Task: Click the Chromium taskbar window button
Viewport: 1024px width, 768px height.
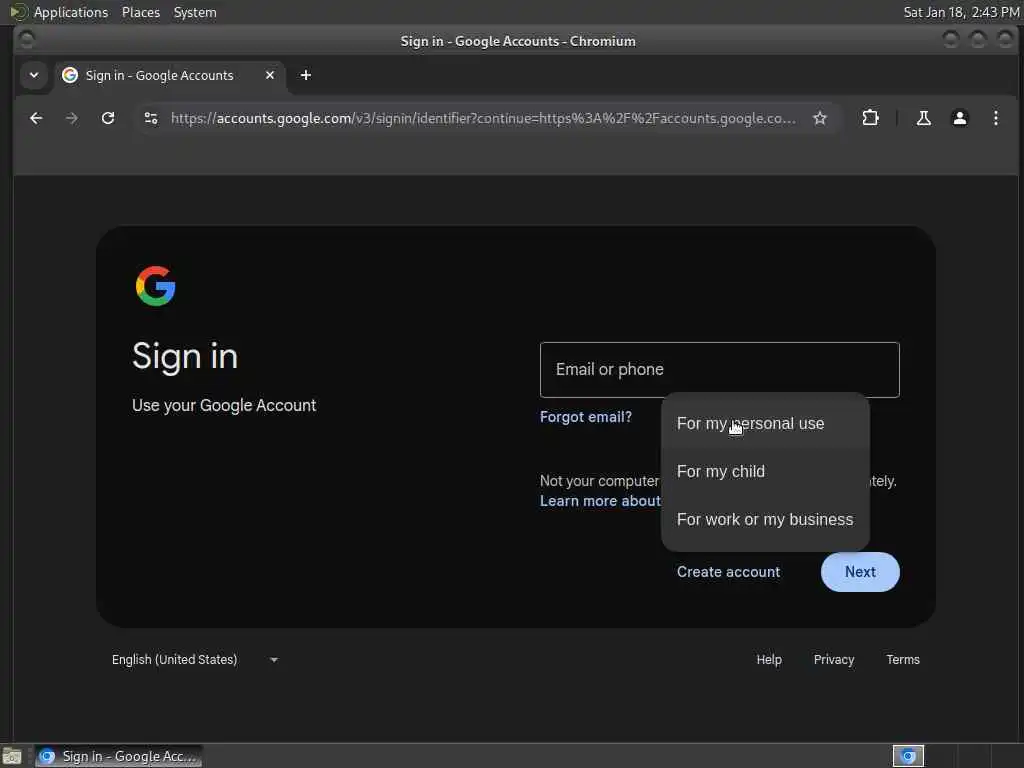Action: coord(119,756)
